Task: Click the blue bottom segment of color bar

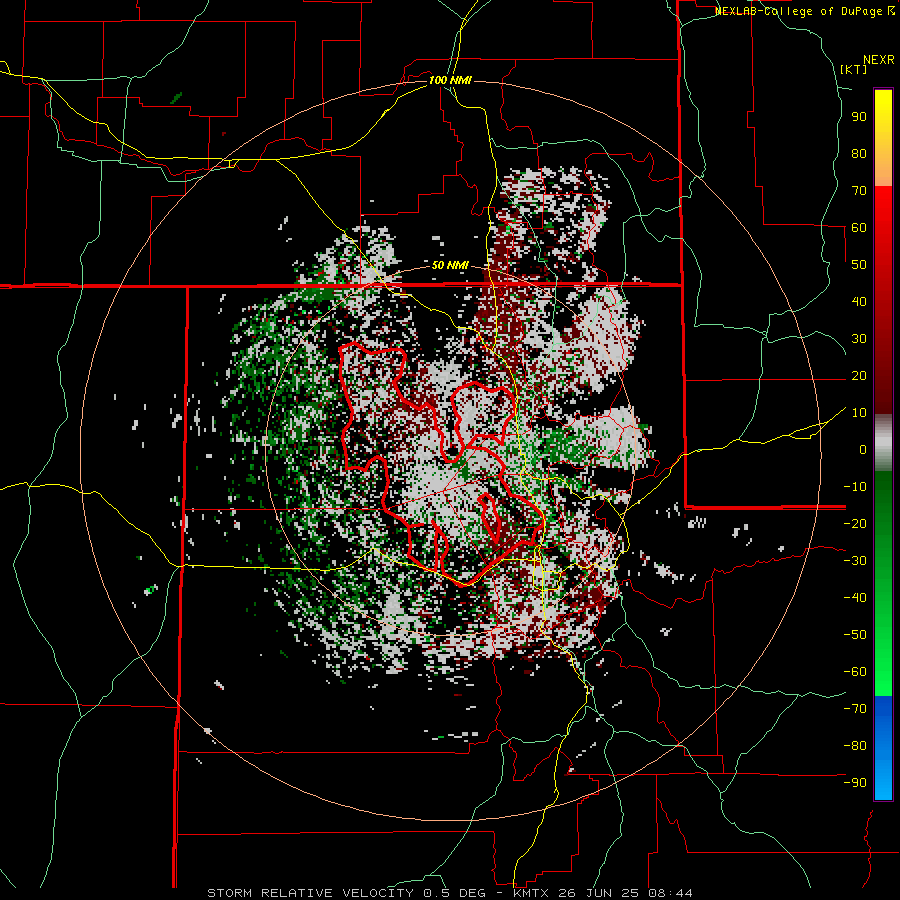Action: point(883,748)
